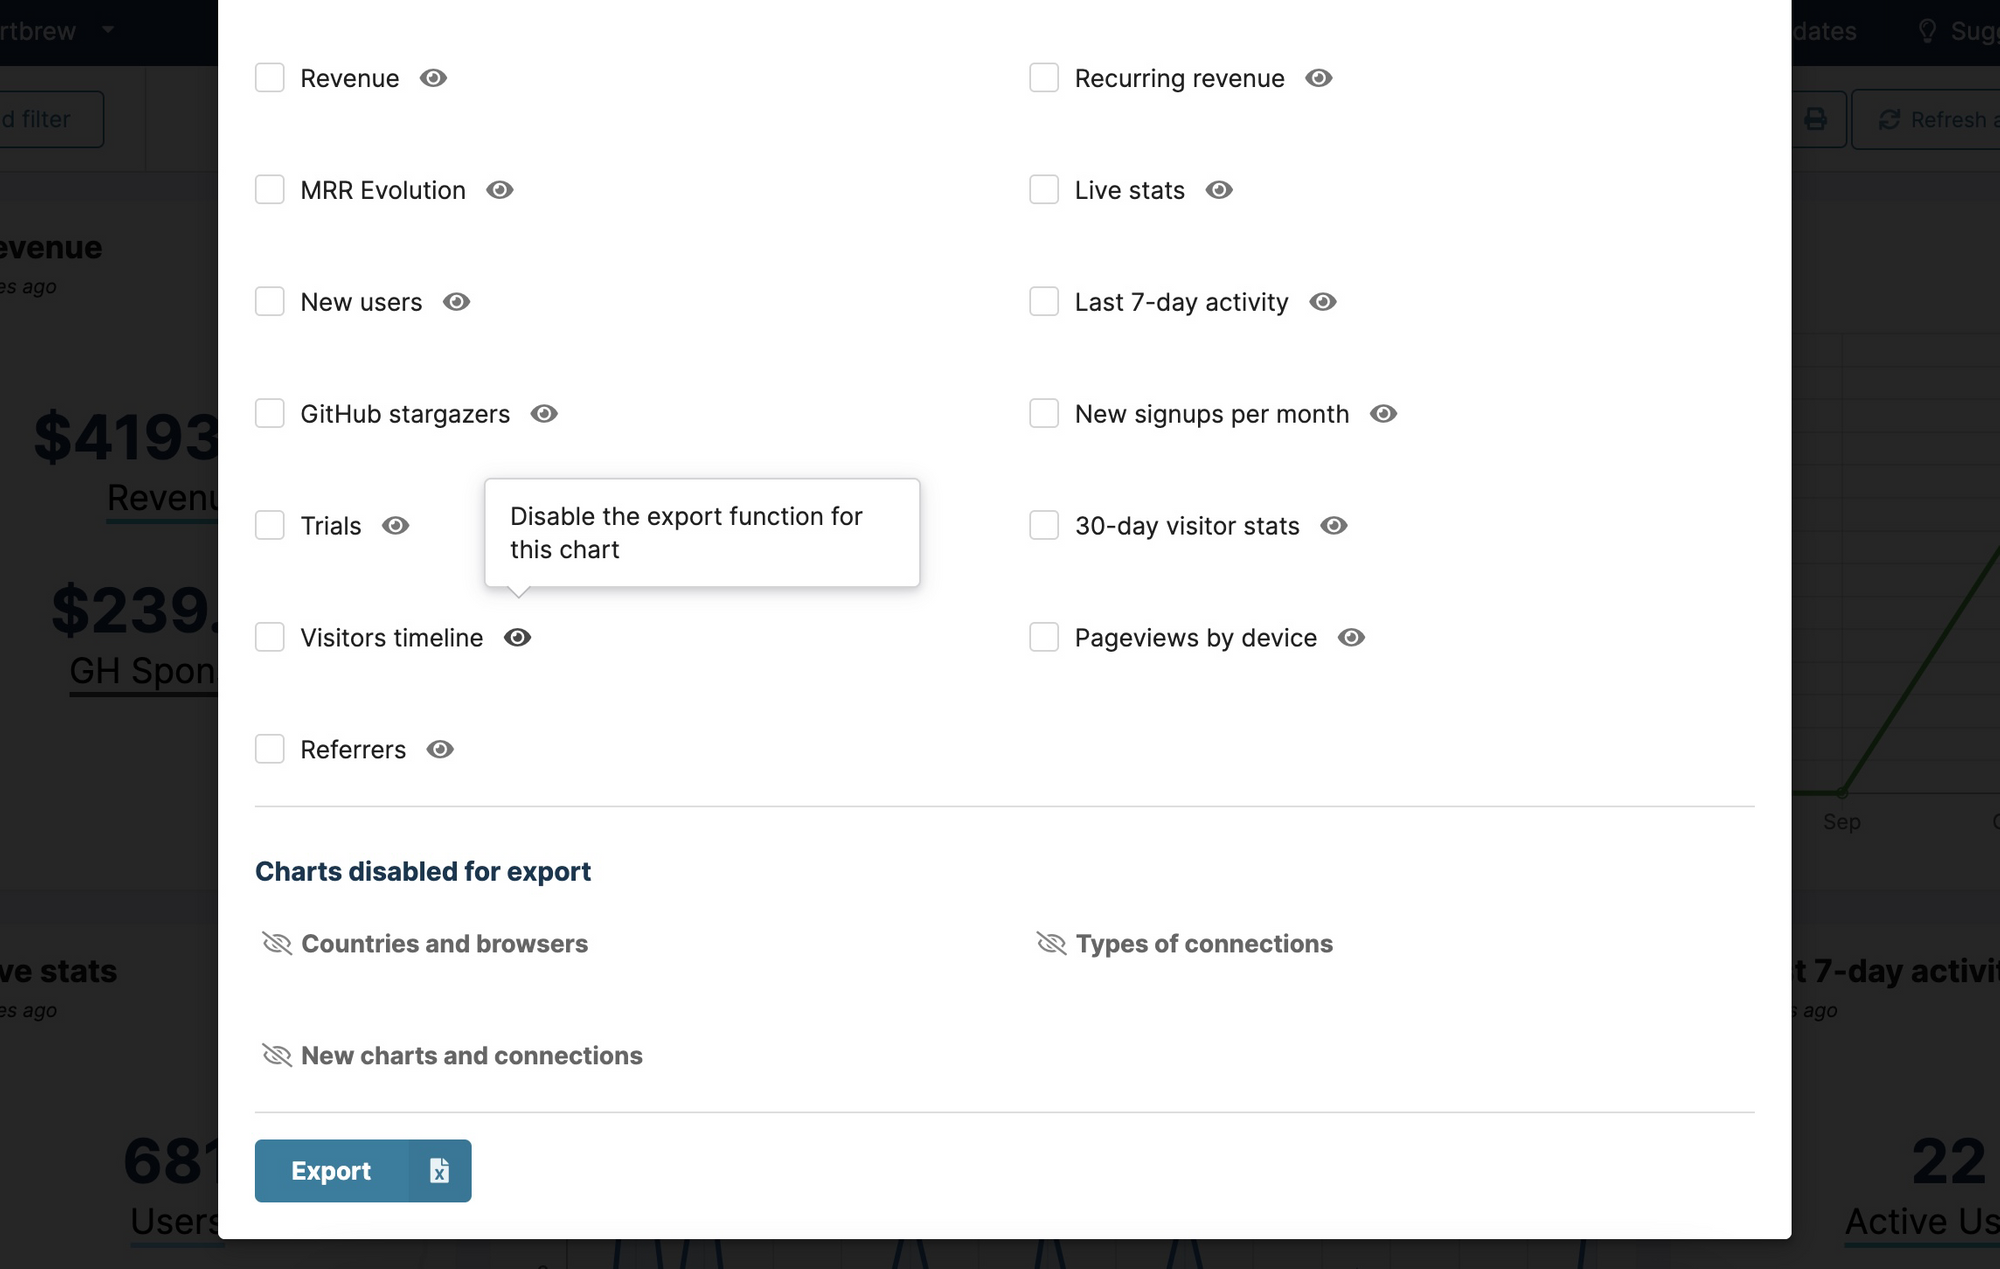The height and width of the screenshot is (1269, 2000).
Task: Select the Last 7-day activity checkbox
Action: click(x=1044, y=302)
